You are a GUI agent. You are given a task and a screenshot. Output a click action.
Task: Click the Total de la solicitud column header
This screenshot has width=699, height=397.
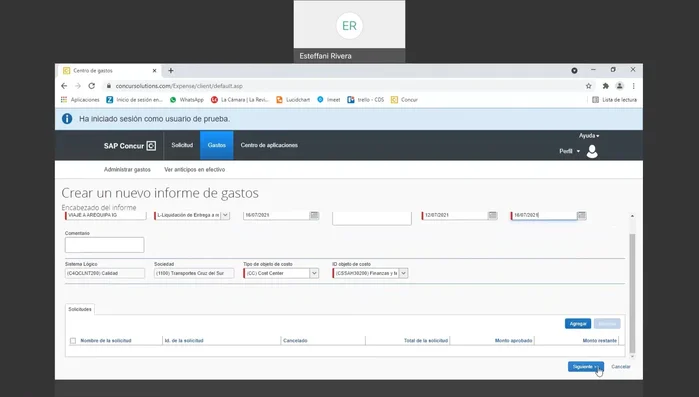pyautogui.click(x=426, y=341)
